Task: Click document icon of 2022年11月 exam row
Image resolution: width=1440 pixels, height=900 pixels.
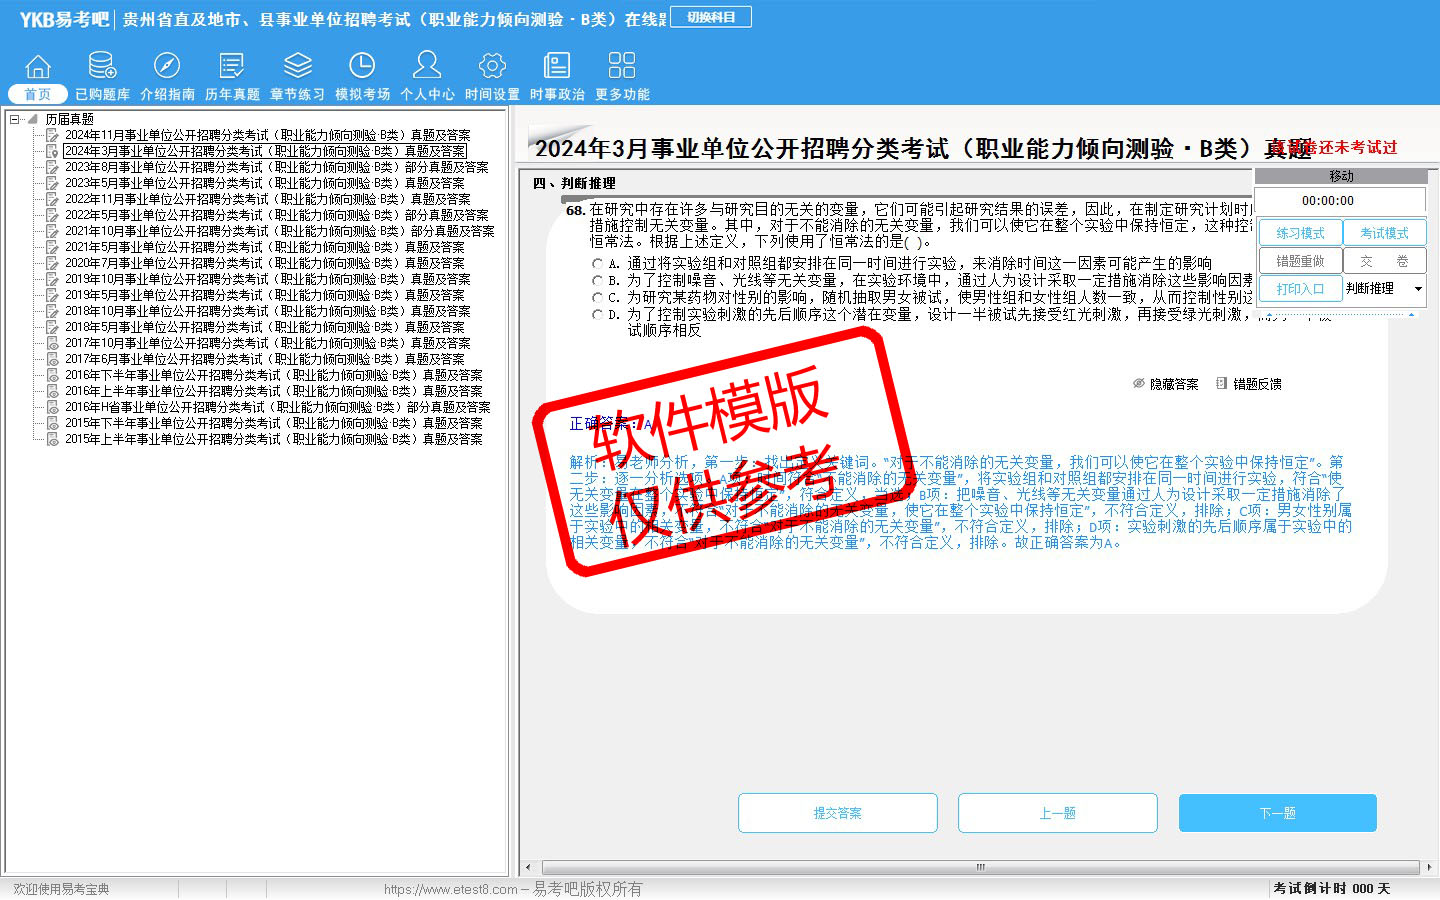Action: coord(52,199)
